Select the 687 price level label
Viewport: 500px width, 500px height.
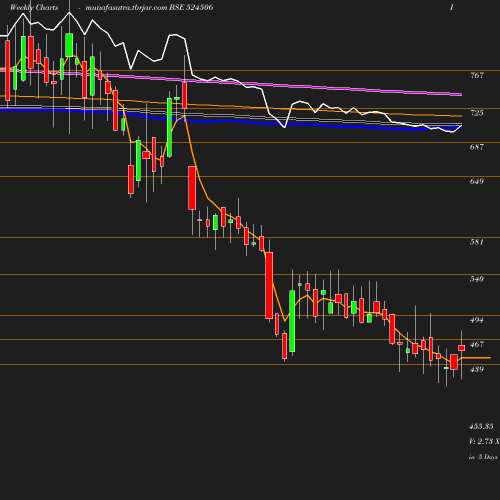[477, 147]
